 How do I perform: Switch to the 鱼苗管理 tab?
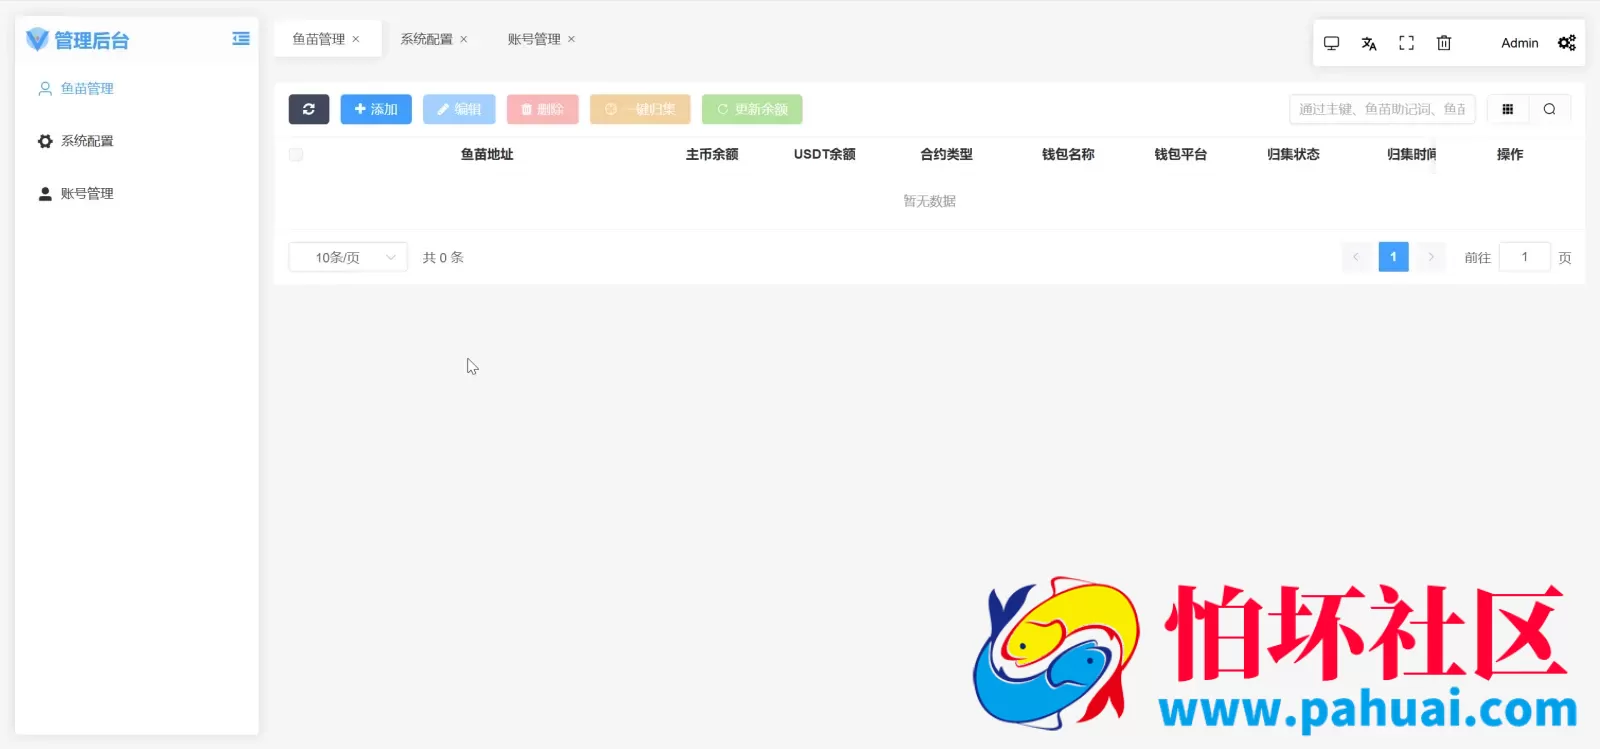(x=318, y=39)
